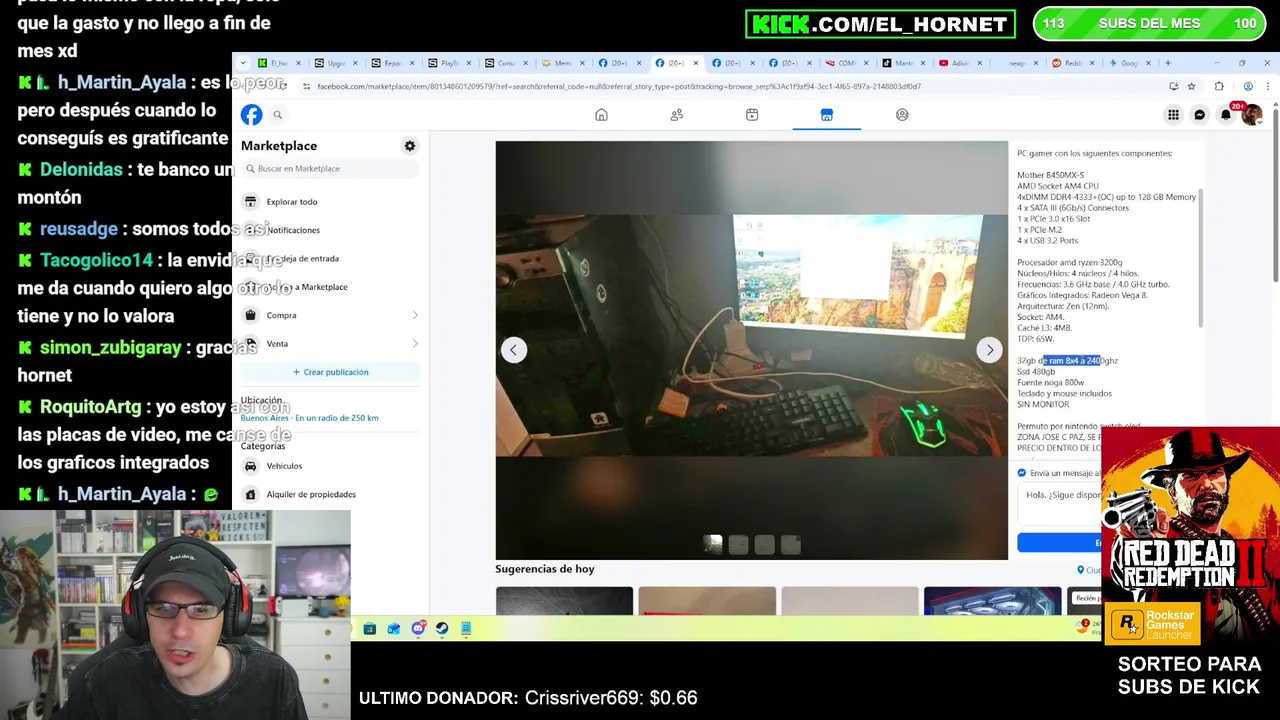
Task: Click the Buscar en Marketplace search field
Action: (x=330, y=169)
